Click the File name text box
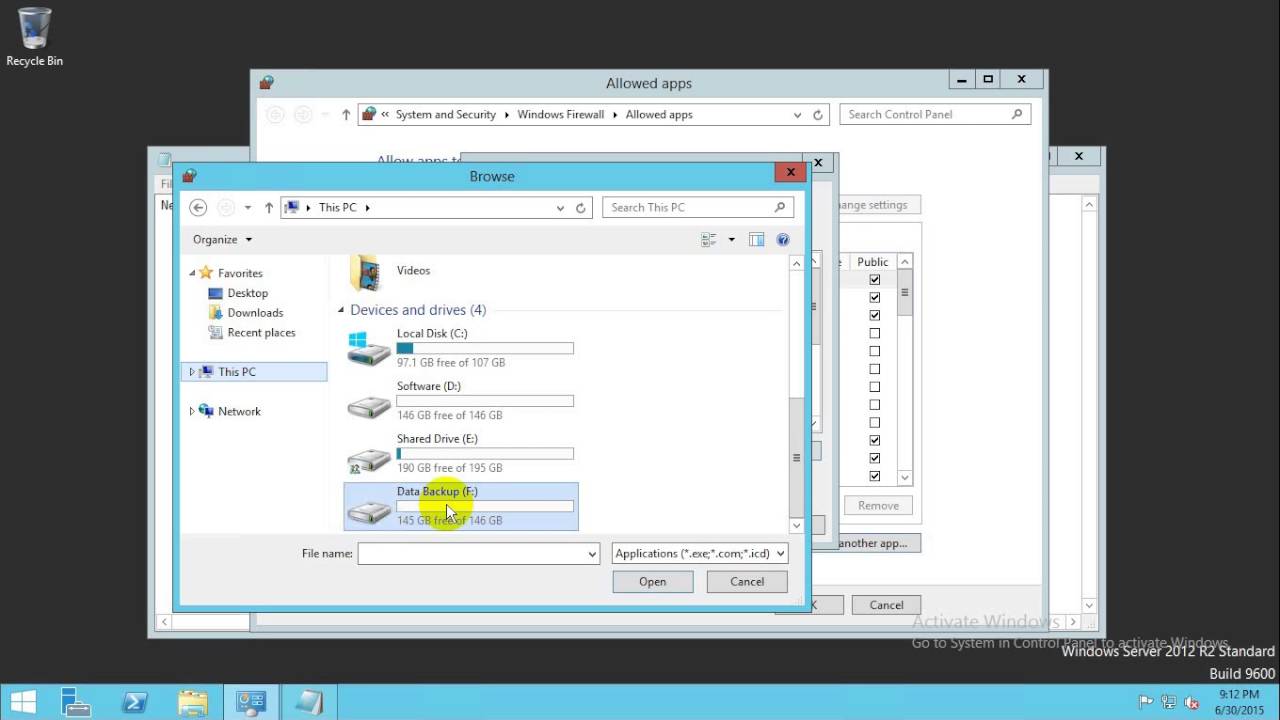This screenshot has height=720, width=1280. coord(472,553)
